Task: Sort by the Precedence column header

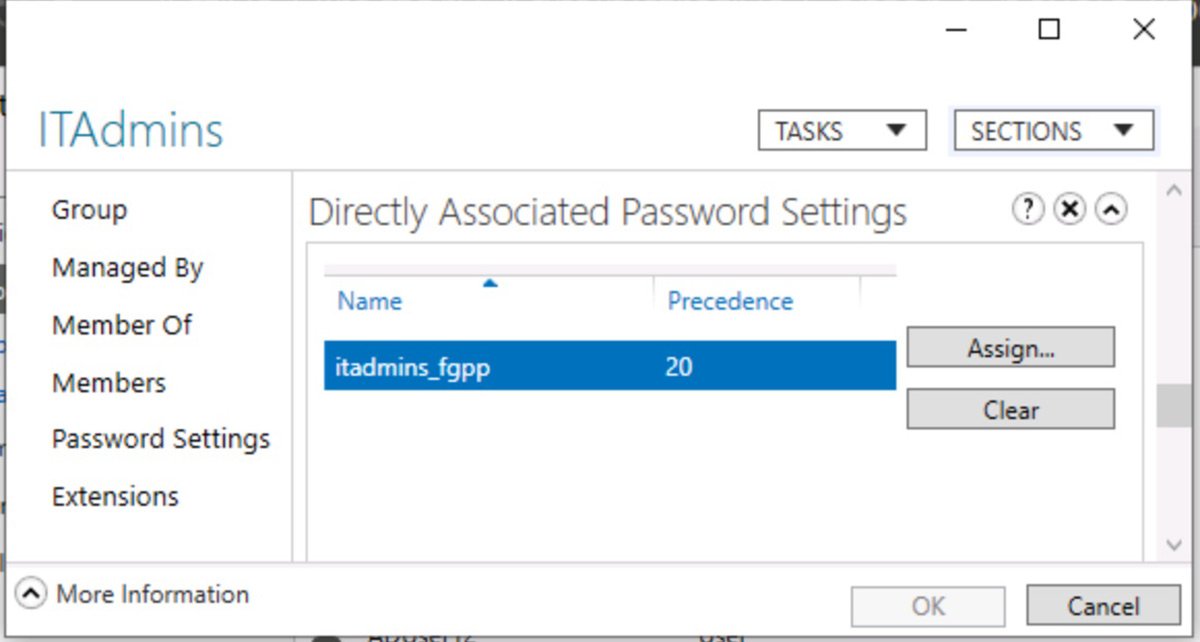Action: click(x=730, y=301)
